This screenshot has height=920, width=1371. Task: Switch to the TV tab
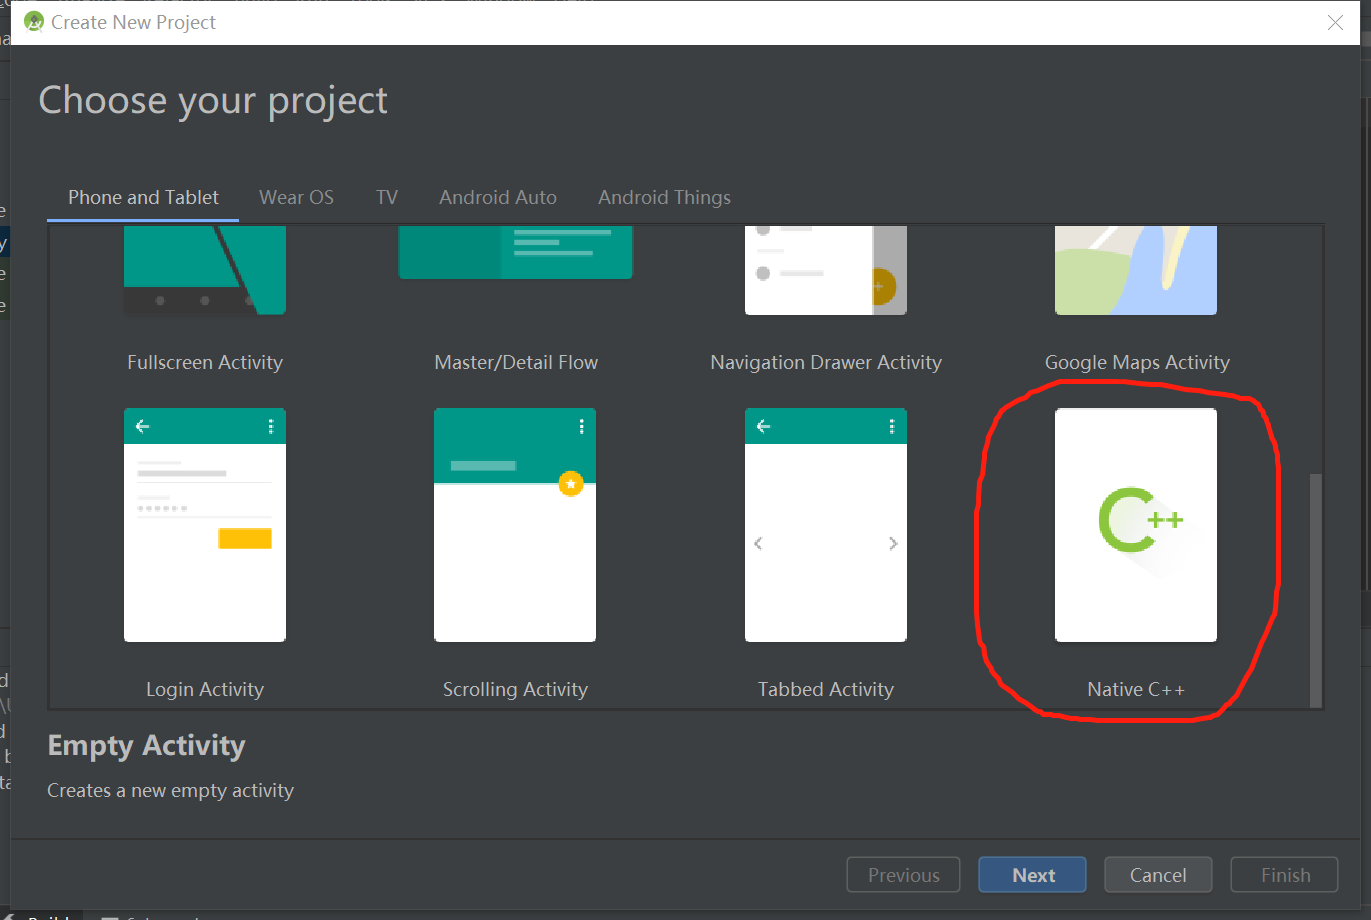pos(387,197)
